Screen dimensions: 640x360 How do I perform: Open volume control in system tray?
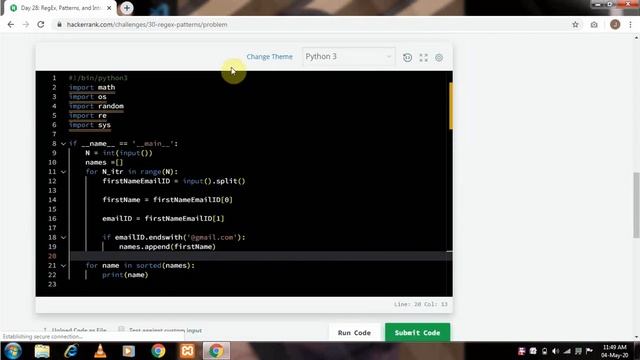[x=556, y=351]
